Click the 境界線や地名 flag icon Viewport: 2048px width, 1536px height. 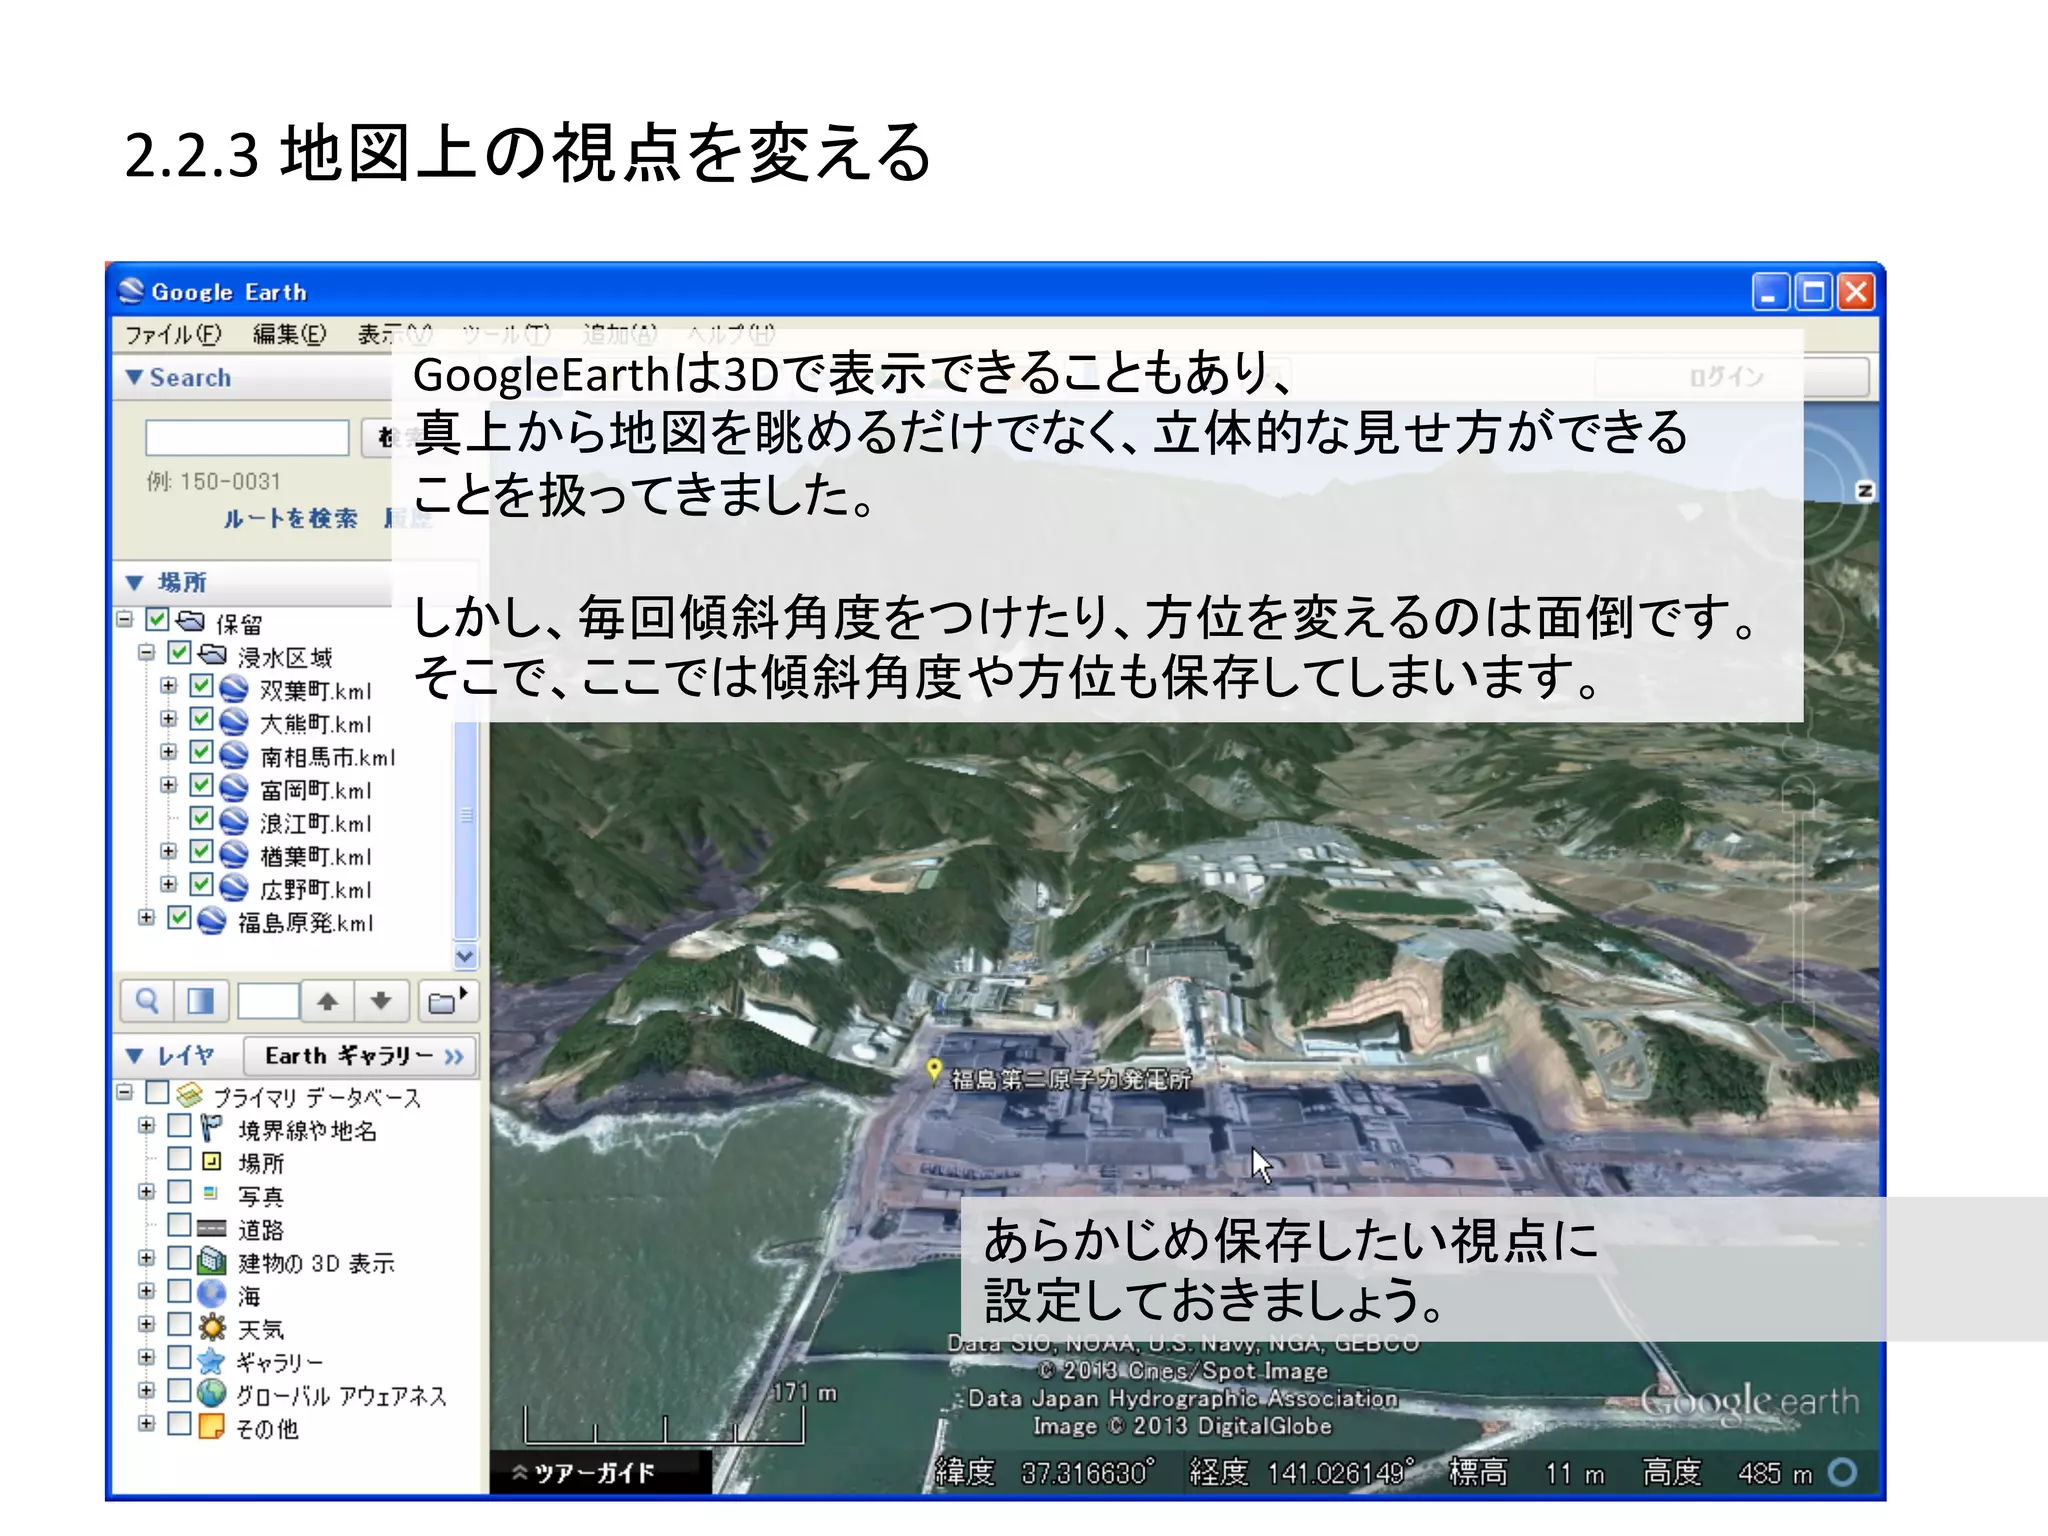click(211, 1128)
